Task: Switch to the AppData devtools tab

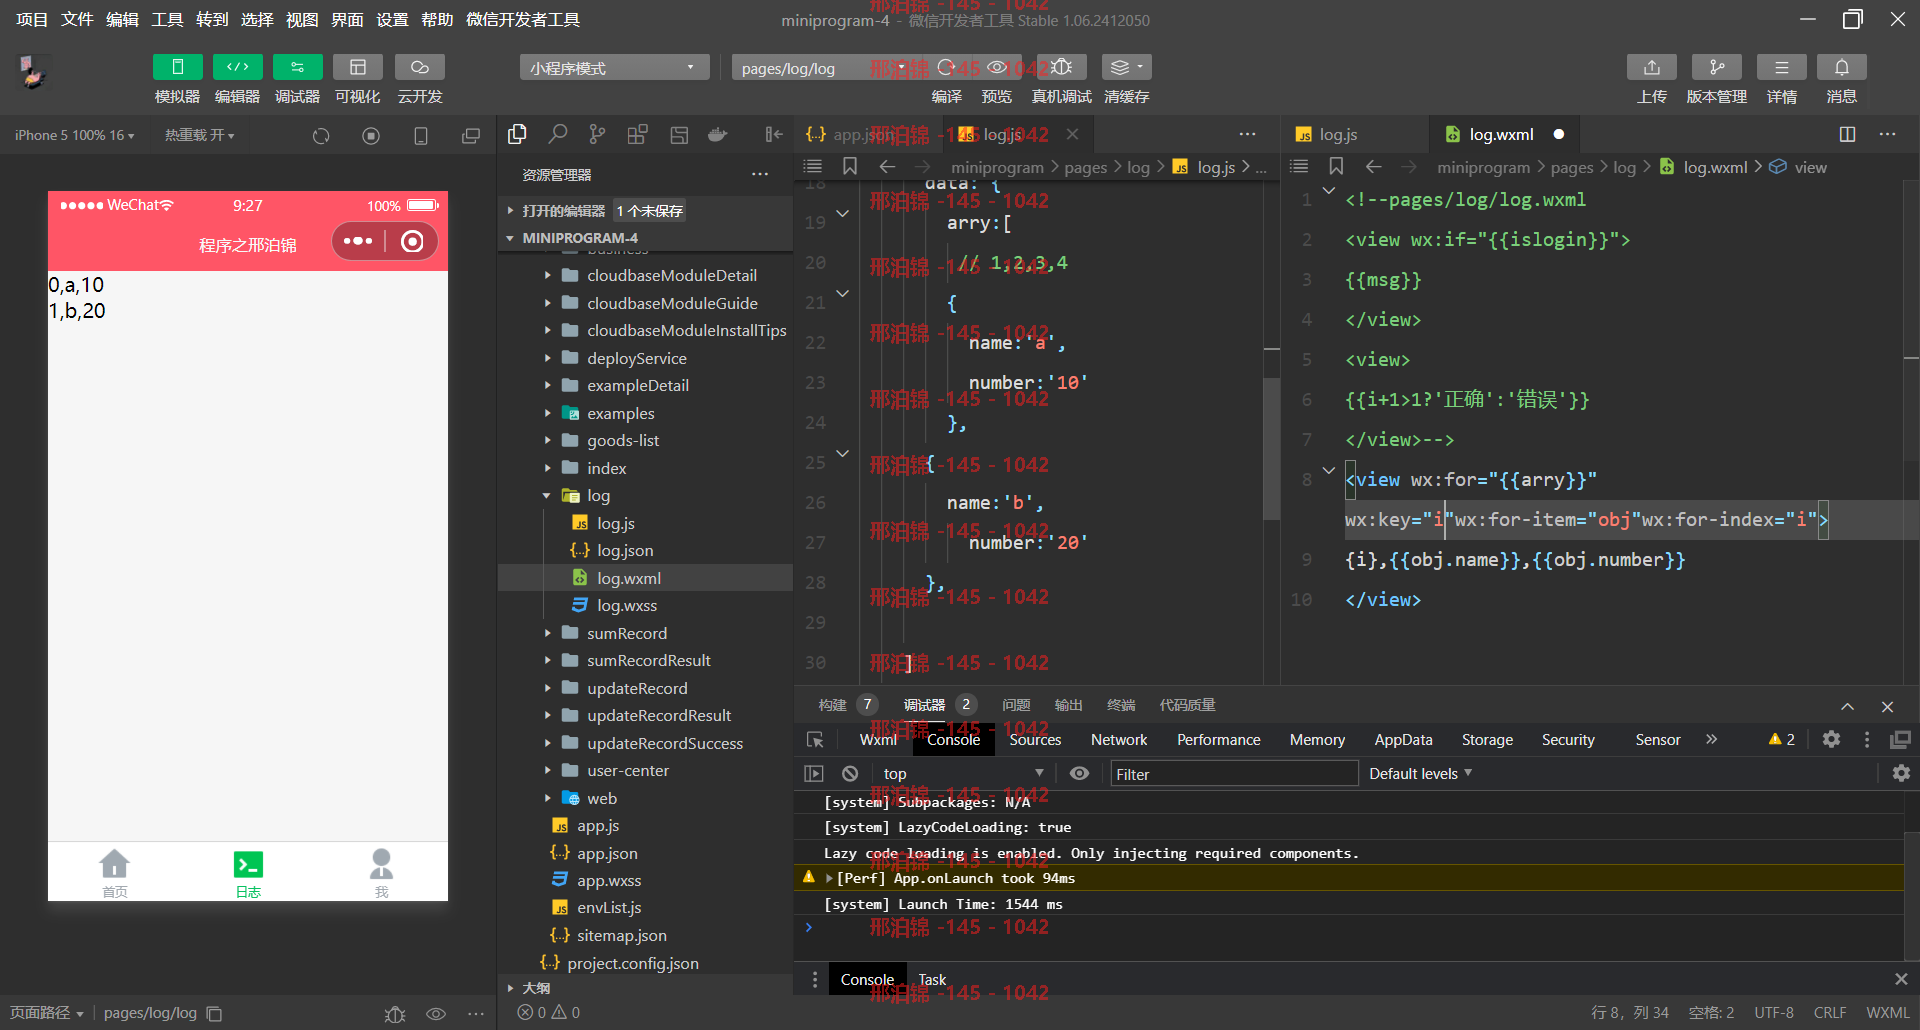Action: [x=1403, y=740]
